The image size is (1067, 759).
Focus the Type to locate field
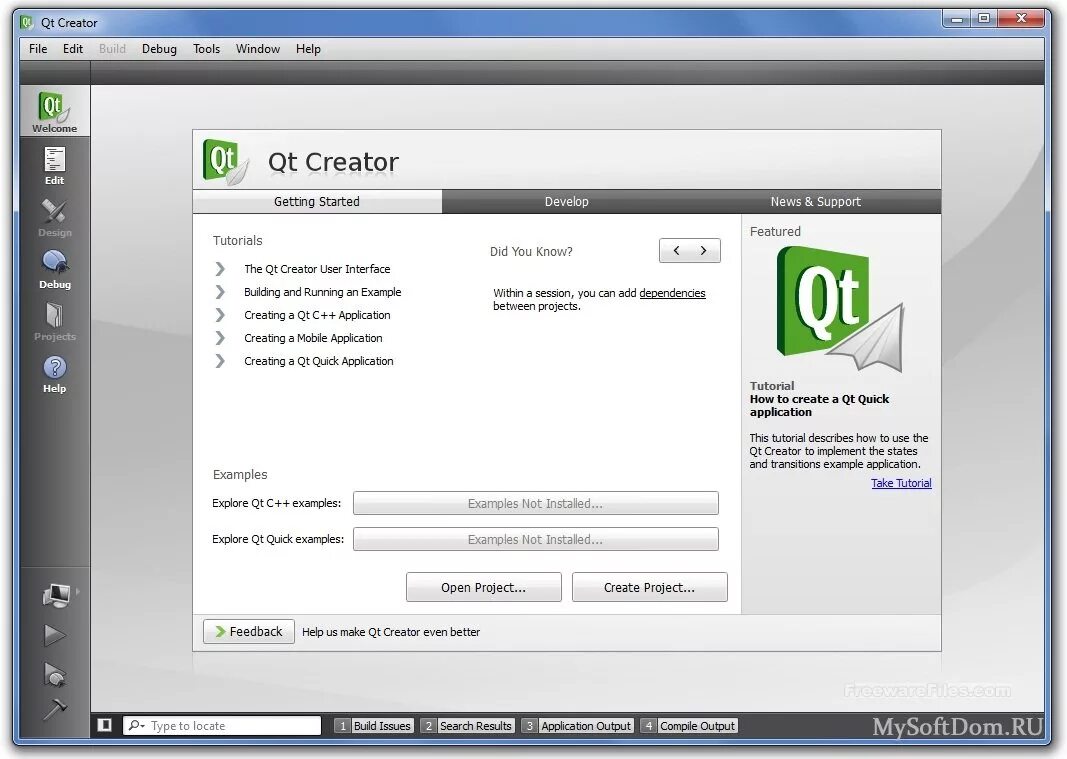click(x=222, y=726)
